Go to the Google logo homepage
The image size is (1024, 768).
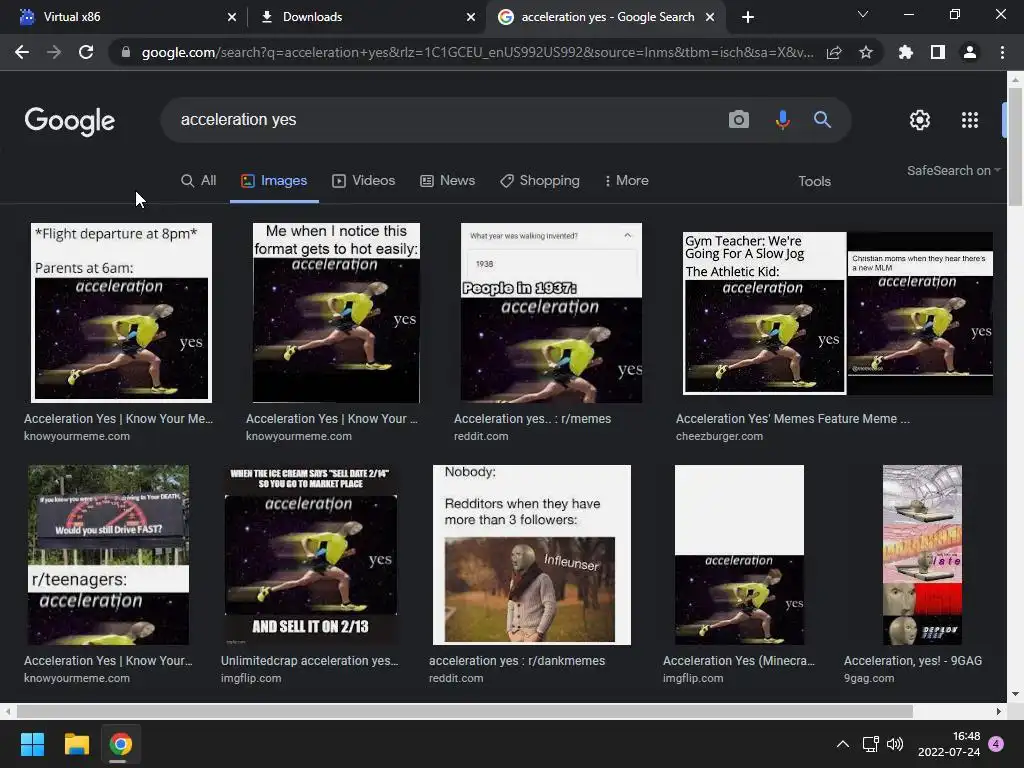point(69,121)
